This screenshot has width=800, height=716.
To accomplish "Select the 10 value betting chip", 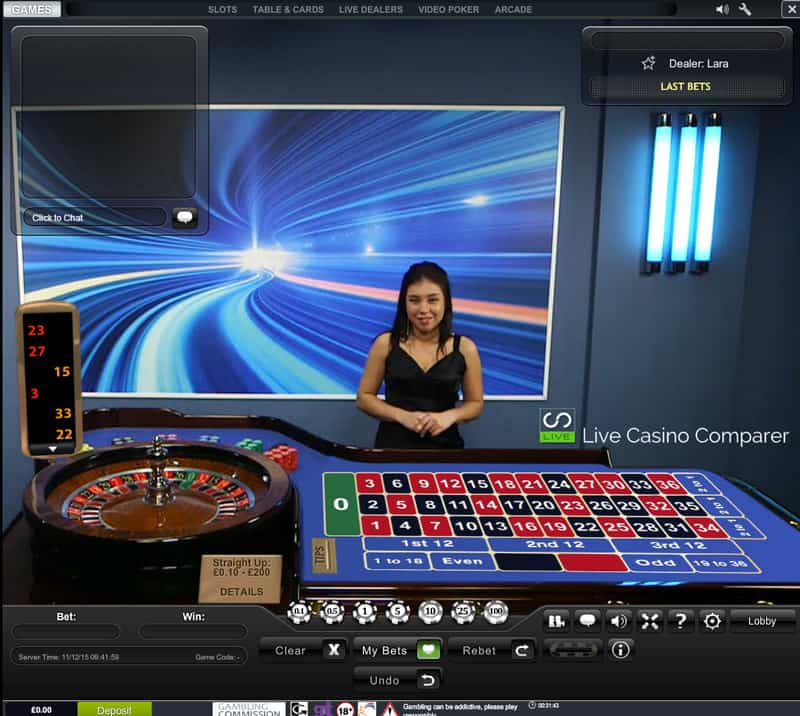I will pos(430,611).
